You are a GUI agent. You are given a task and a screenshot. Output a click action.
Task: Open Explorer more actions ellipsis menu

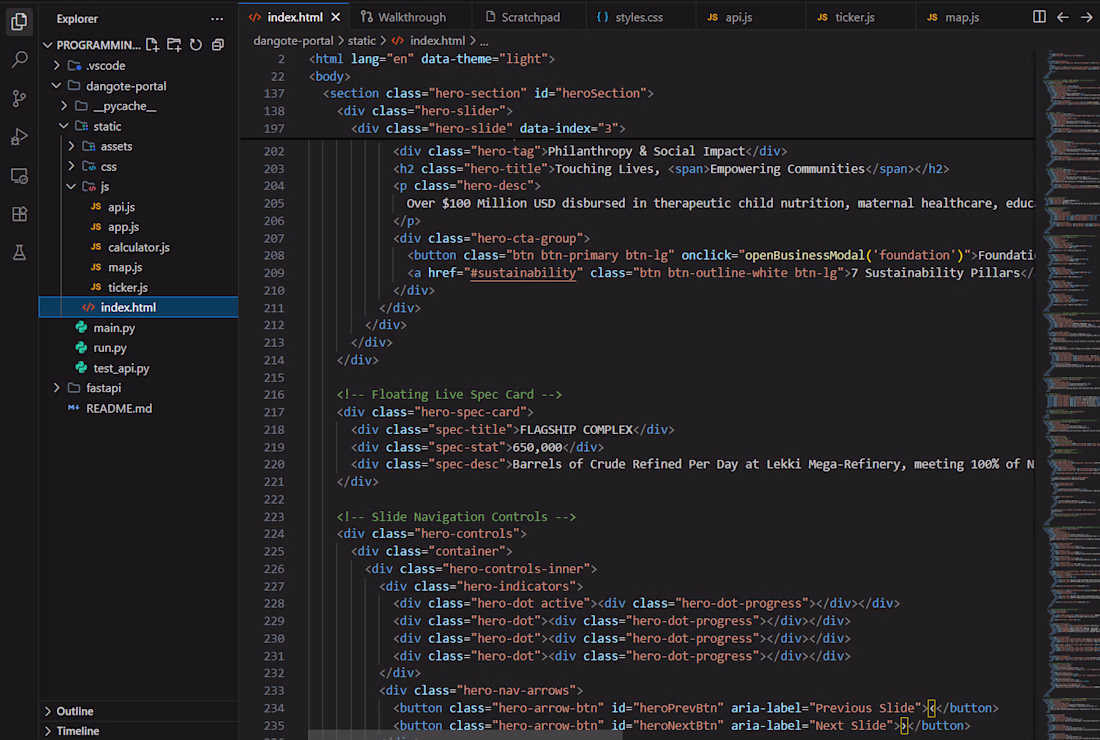pos(217,19)
